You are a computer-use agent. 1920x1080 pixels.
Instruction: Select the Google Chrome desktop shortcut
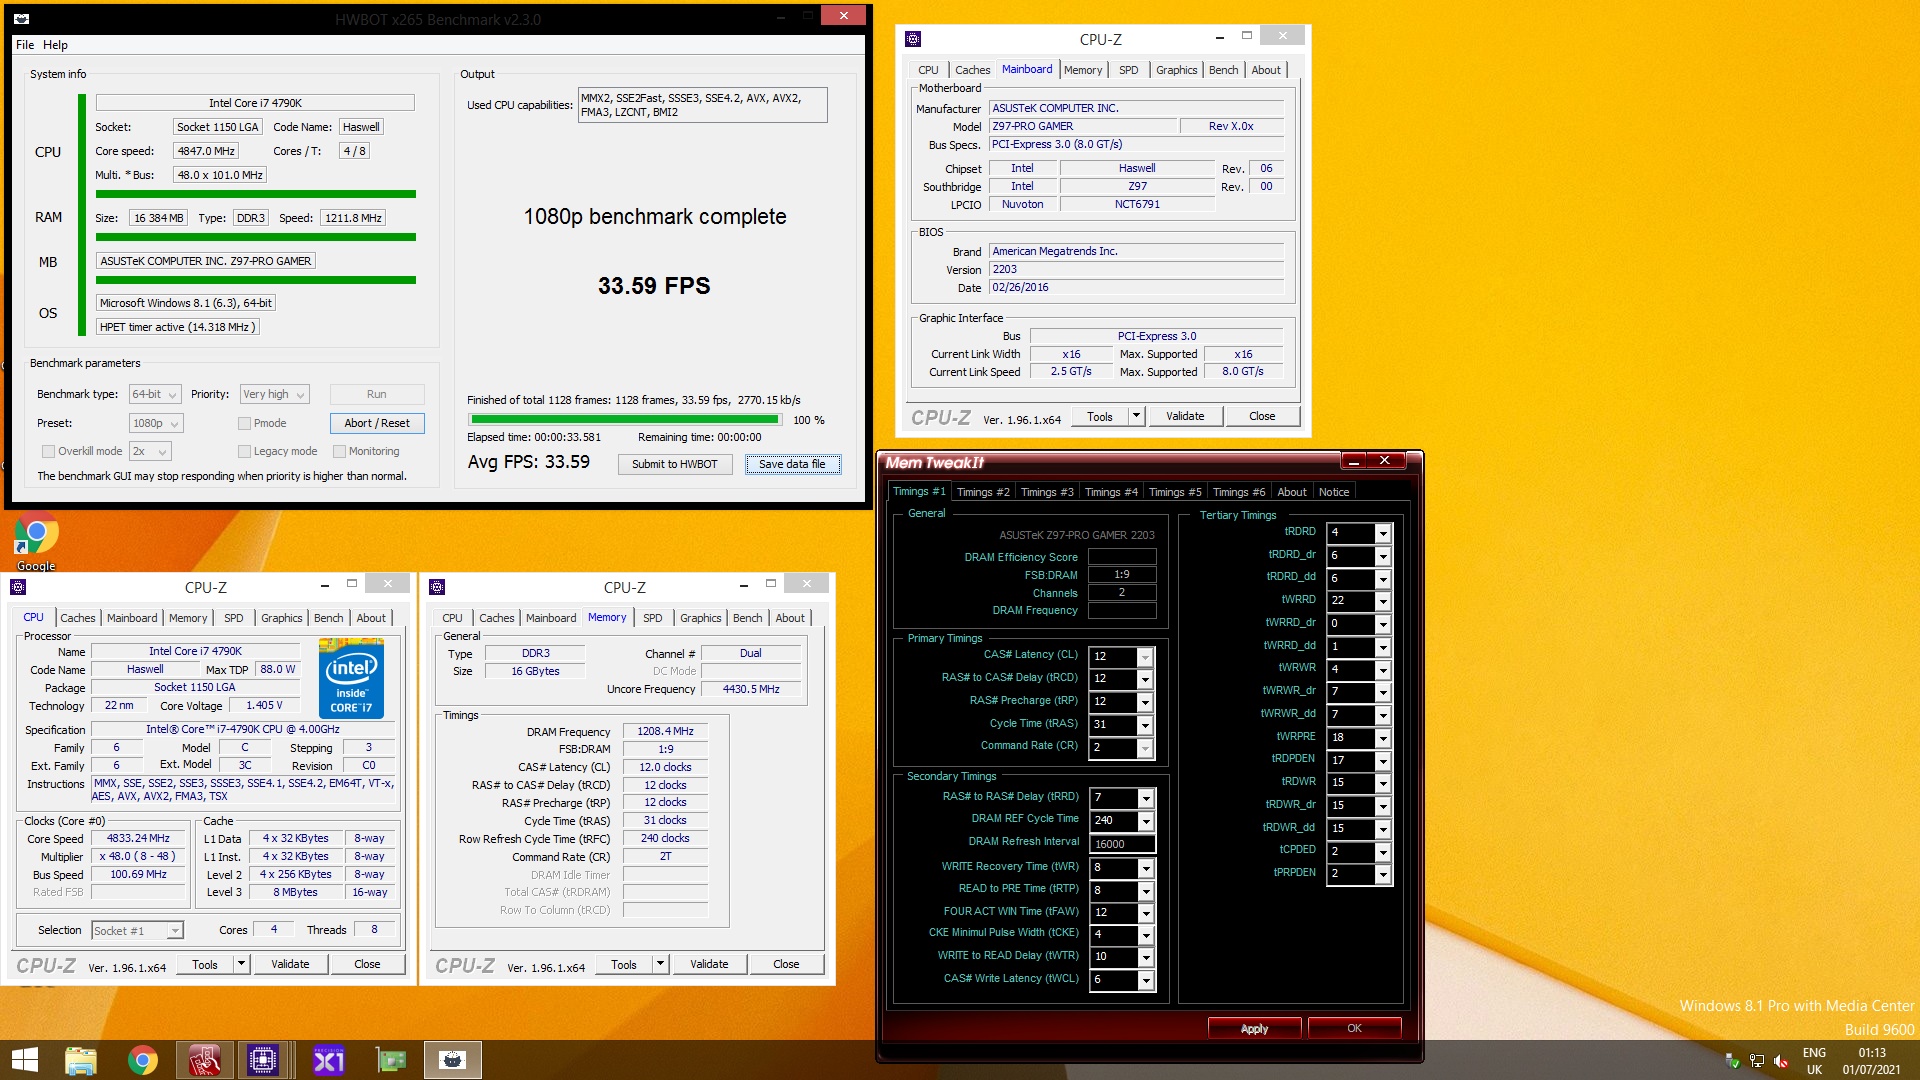click(x=36, y=542)
